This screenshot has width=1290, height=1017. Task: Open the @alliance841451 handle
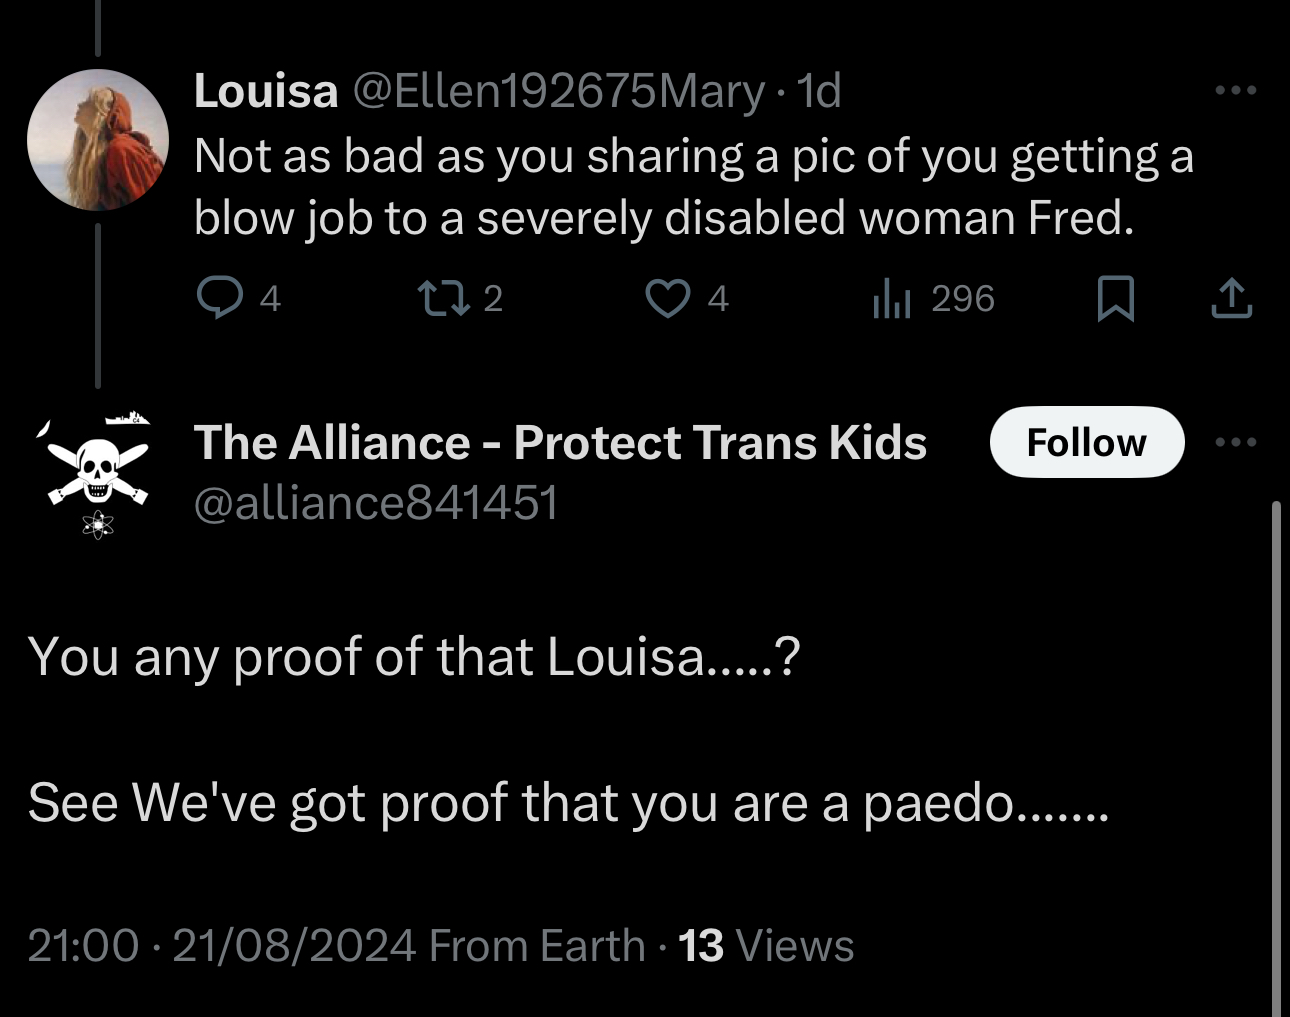[x=375, y=502]
